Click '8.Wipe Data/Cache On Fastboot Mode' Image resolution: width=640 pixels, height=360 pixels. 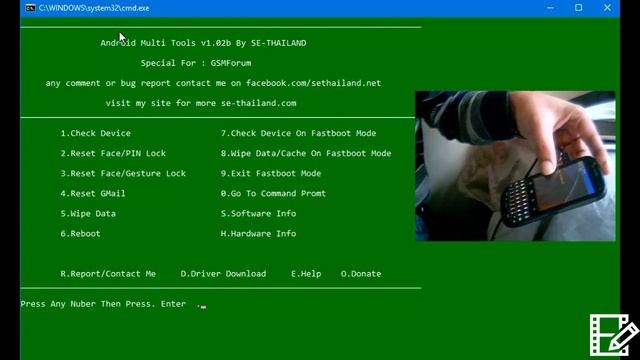(306, 153)
